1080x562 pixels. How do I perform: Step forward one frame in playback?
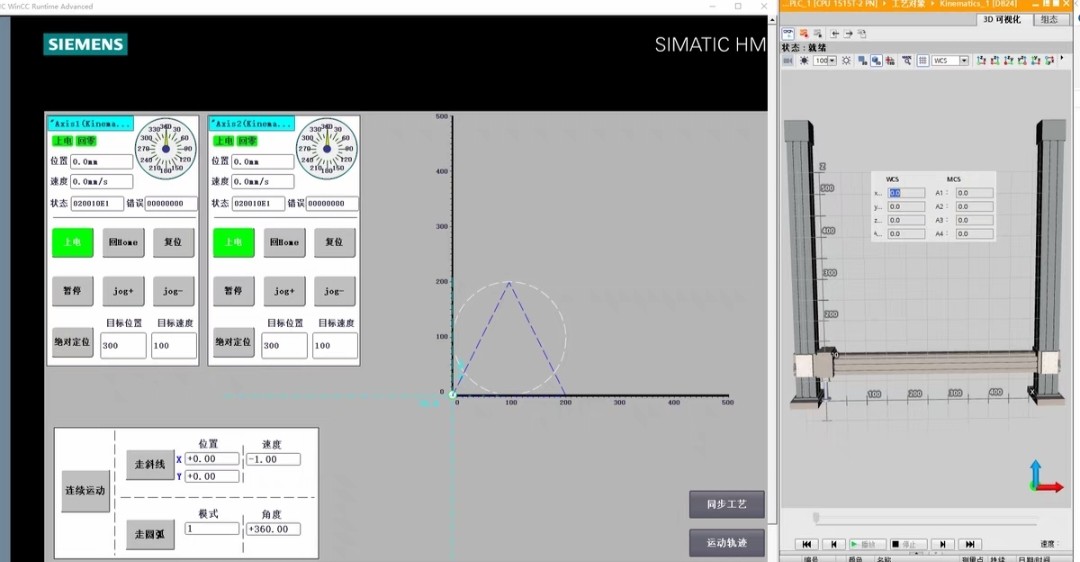click(943, 544)
